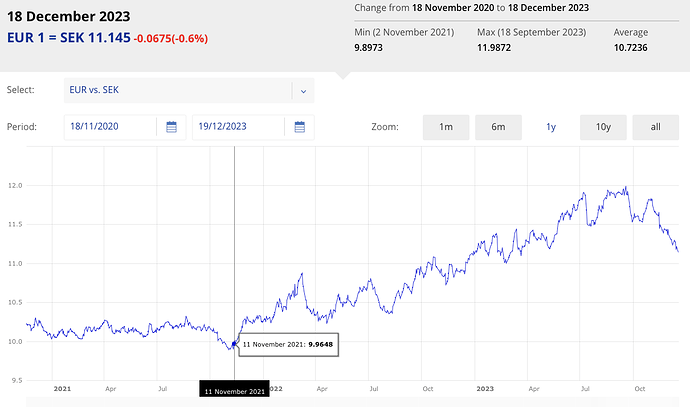Show the full range with all zoom
This screenshot has height=407, width=690.
point(655,127)
